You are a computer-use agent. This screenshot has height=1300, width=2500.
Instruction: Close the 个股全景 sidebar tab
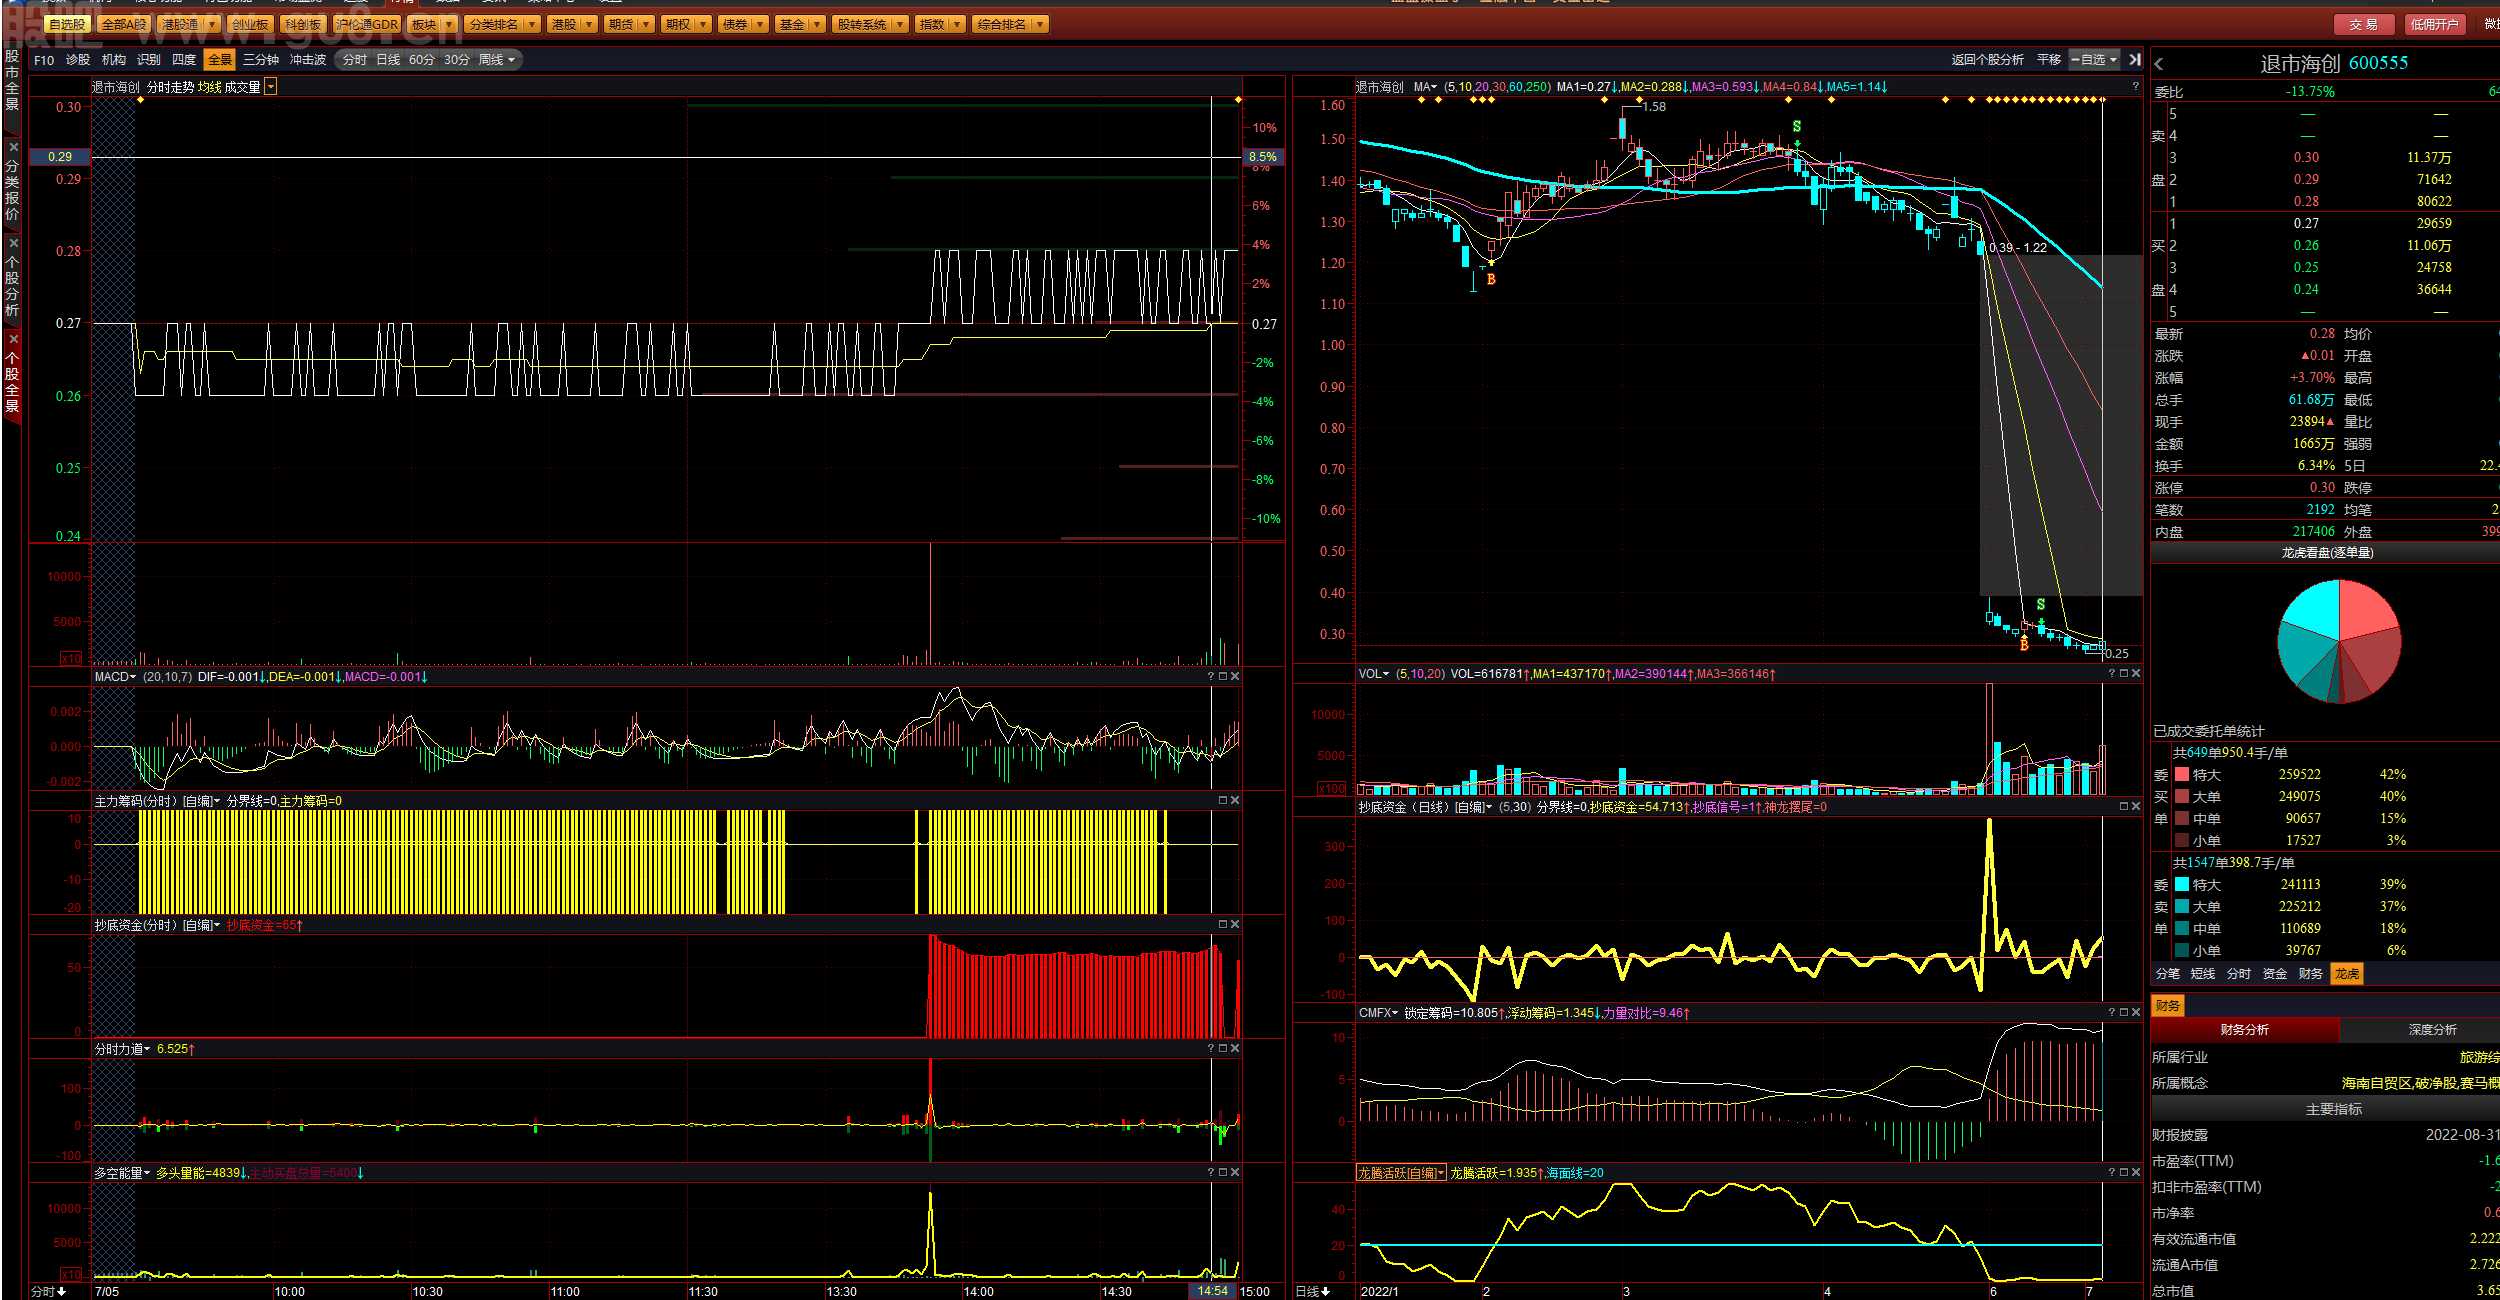pyautogui.click(x=13, y=339)
